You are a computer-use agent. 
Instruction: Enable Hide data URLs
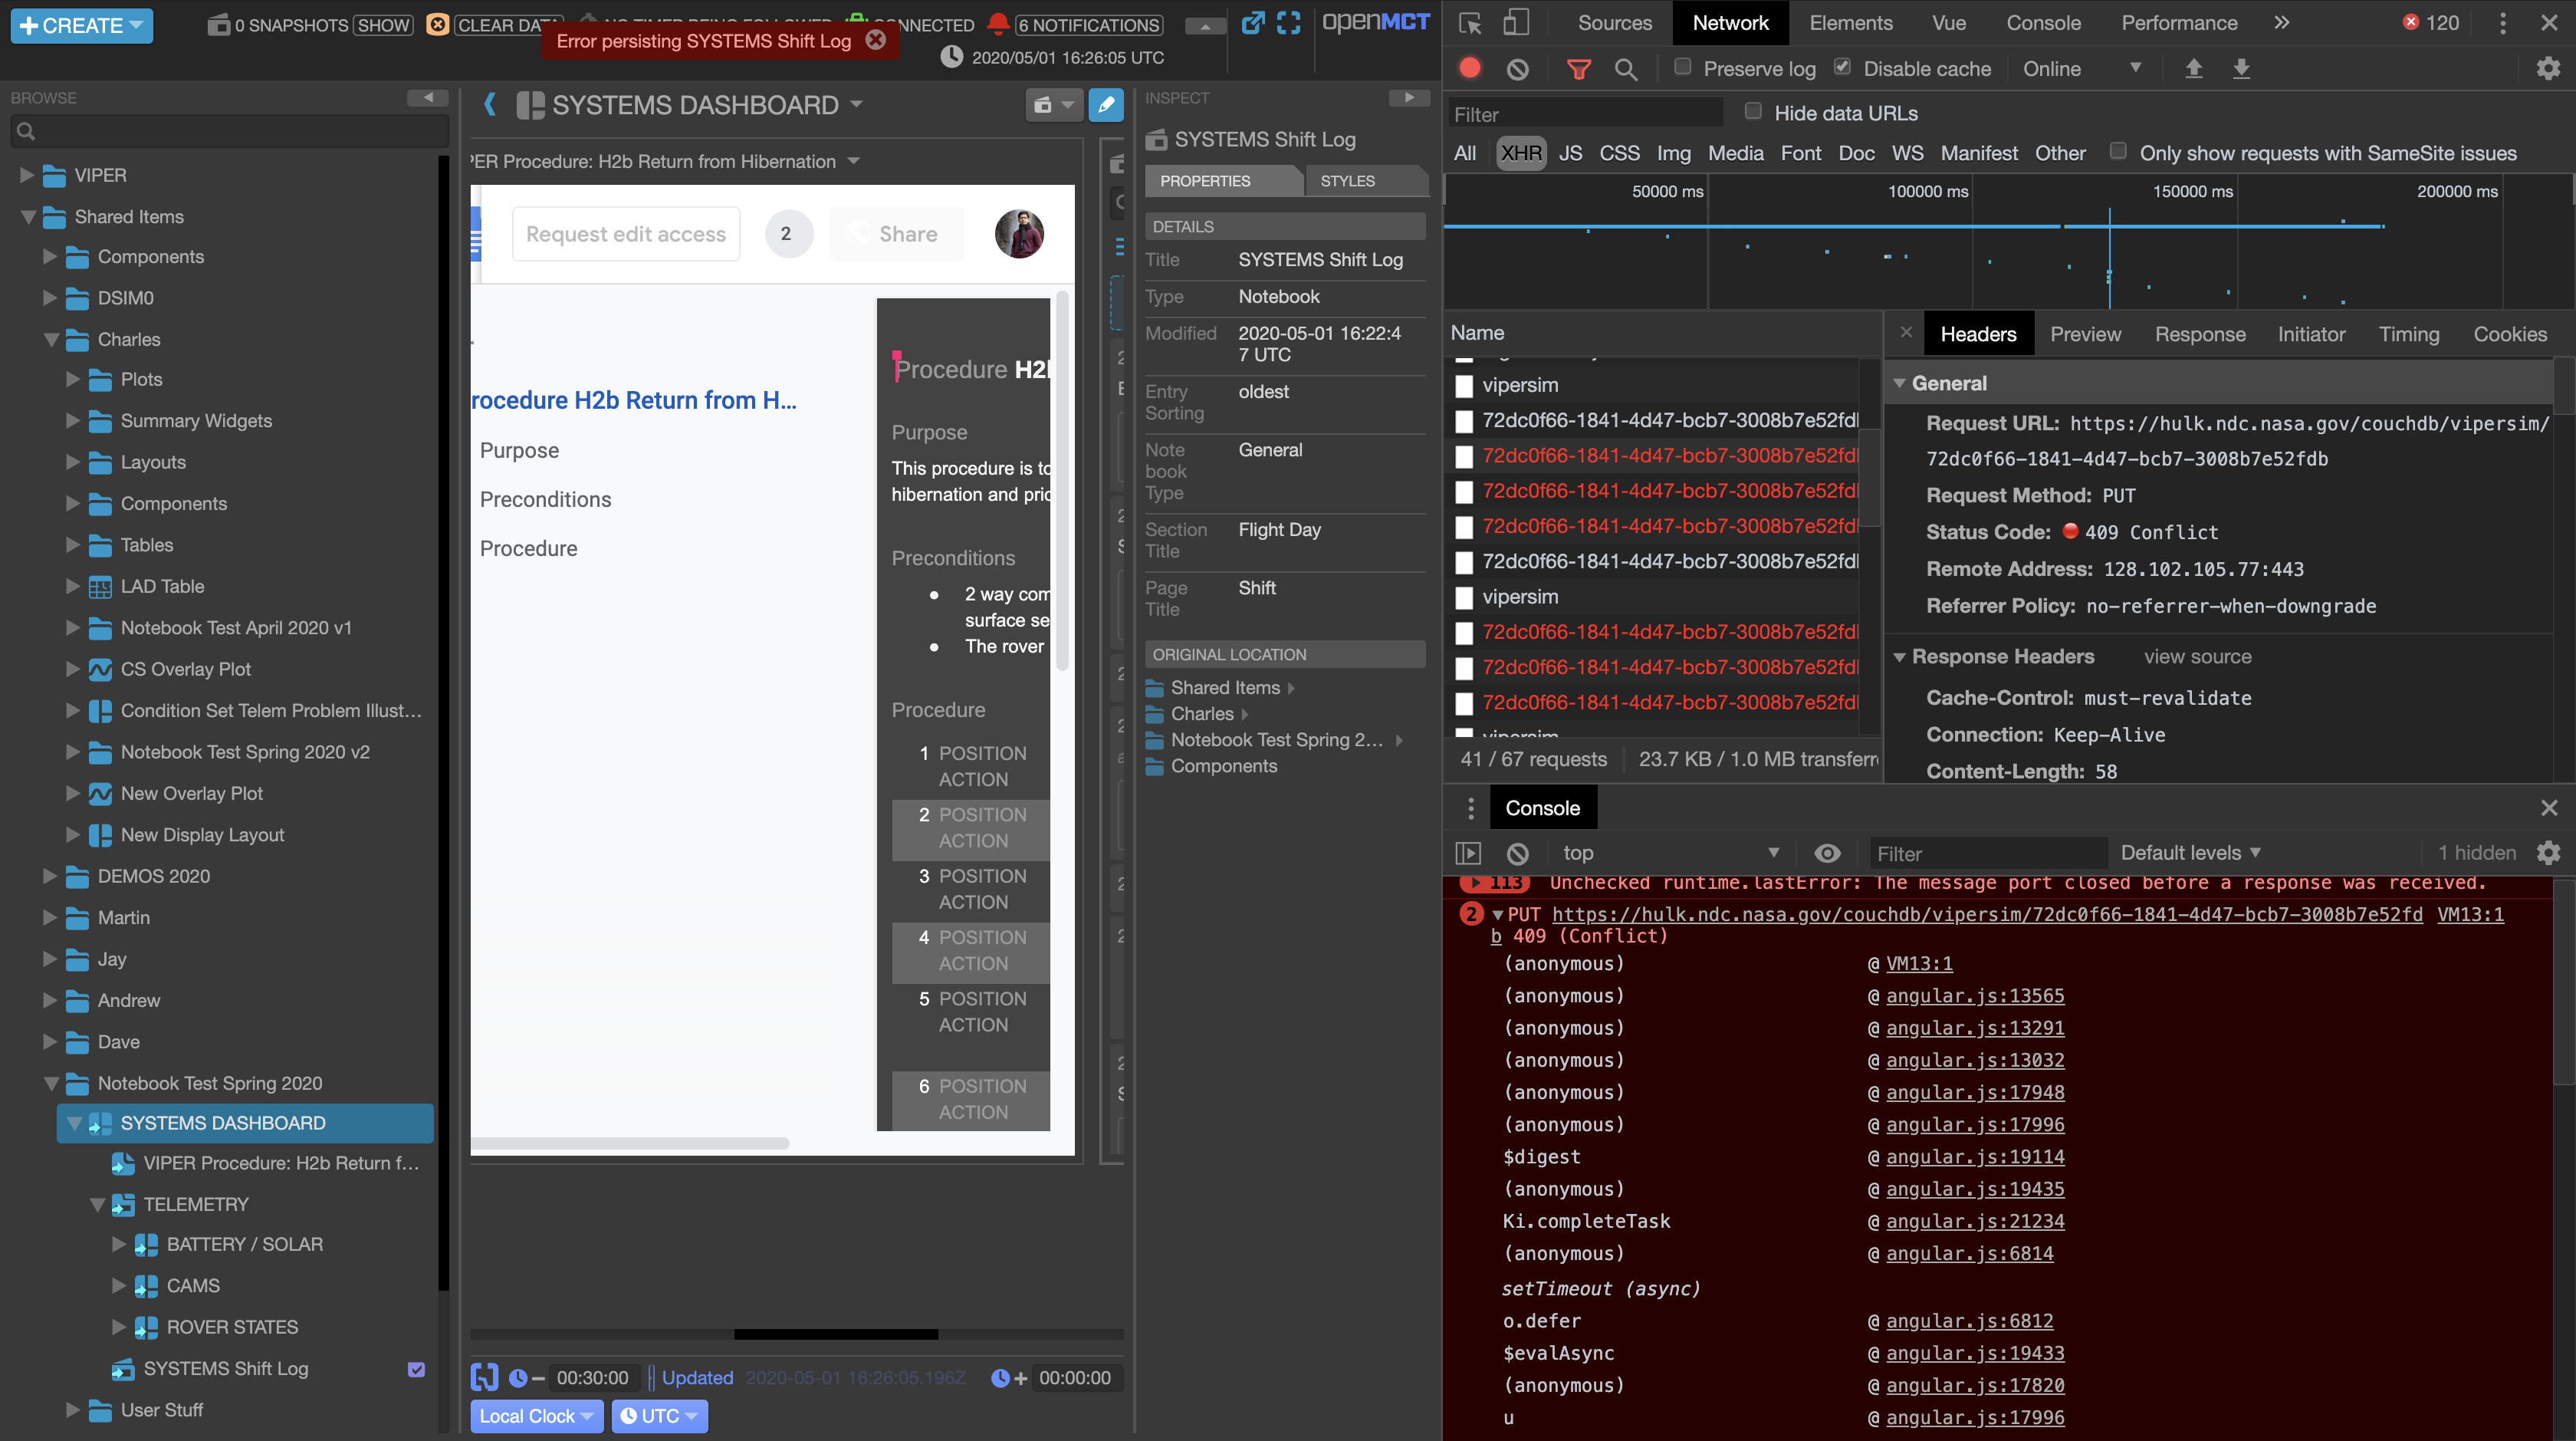tap(1753, 112)
